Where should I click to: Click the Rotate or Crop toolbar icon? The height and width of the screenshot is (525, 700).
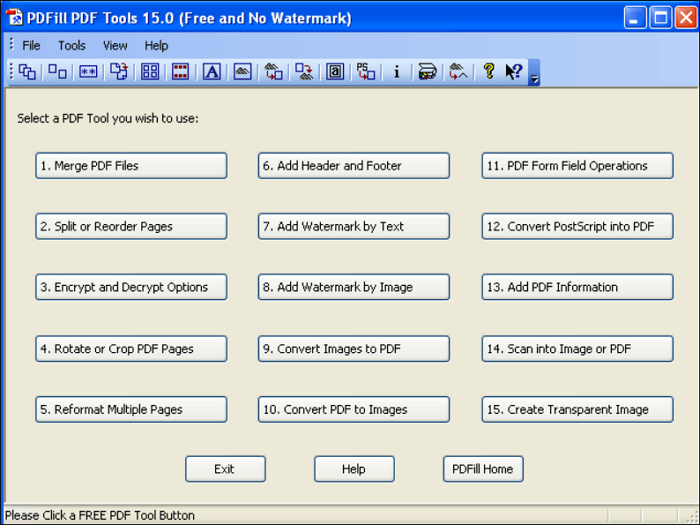[x=119, y=71]
